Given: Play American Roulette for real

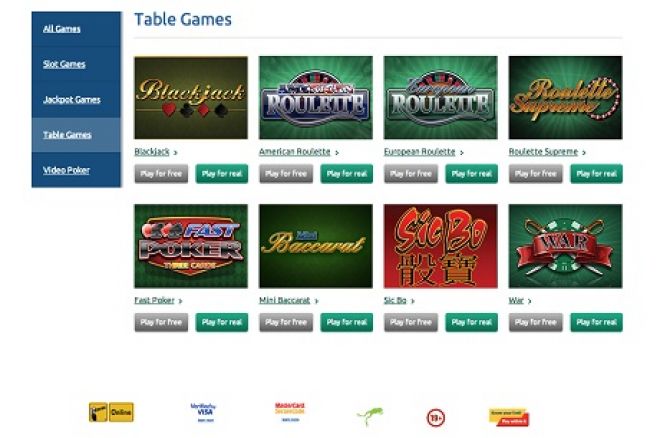Looking at the screenshot, I should [346, 174].
